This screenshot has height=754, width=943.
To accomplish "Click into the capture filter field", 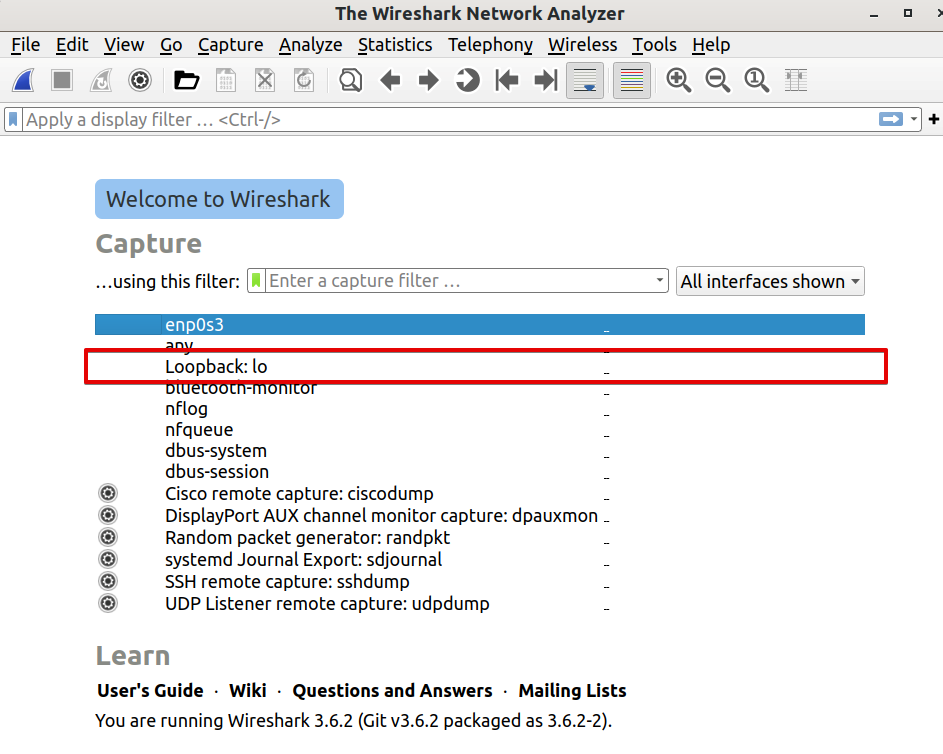I will pyautogui.click(x=460, y=281).
